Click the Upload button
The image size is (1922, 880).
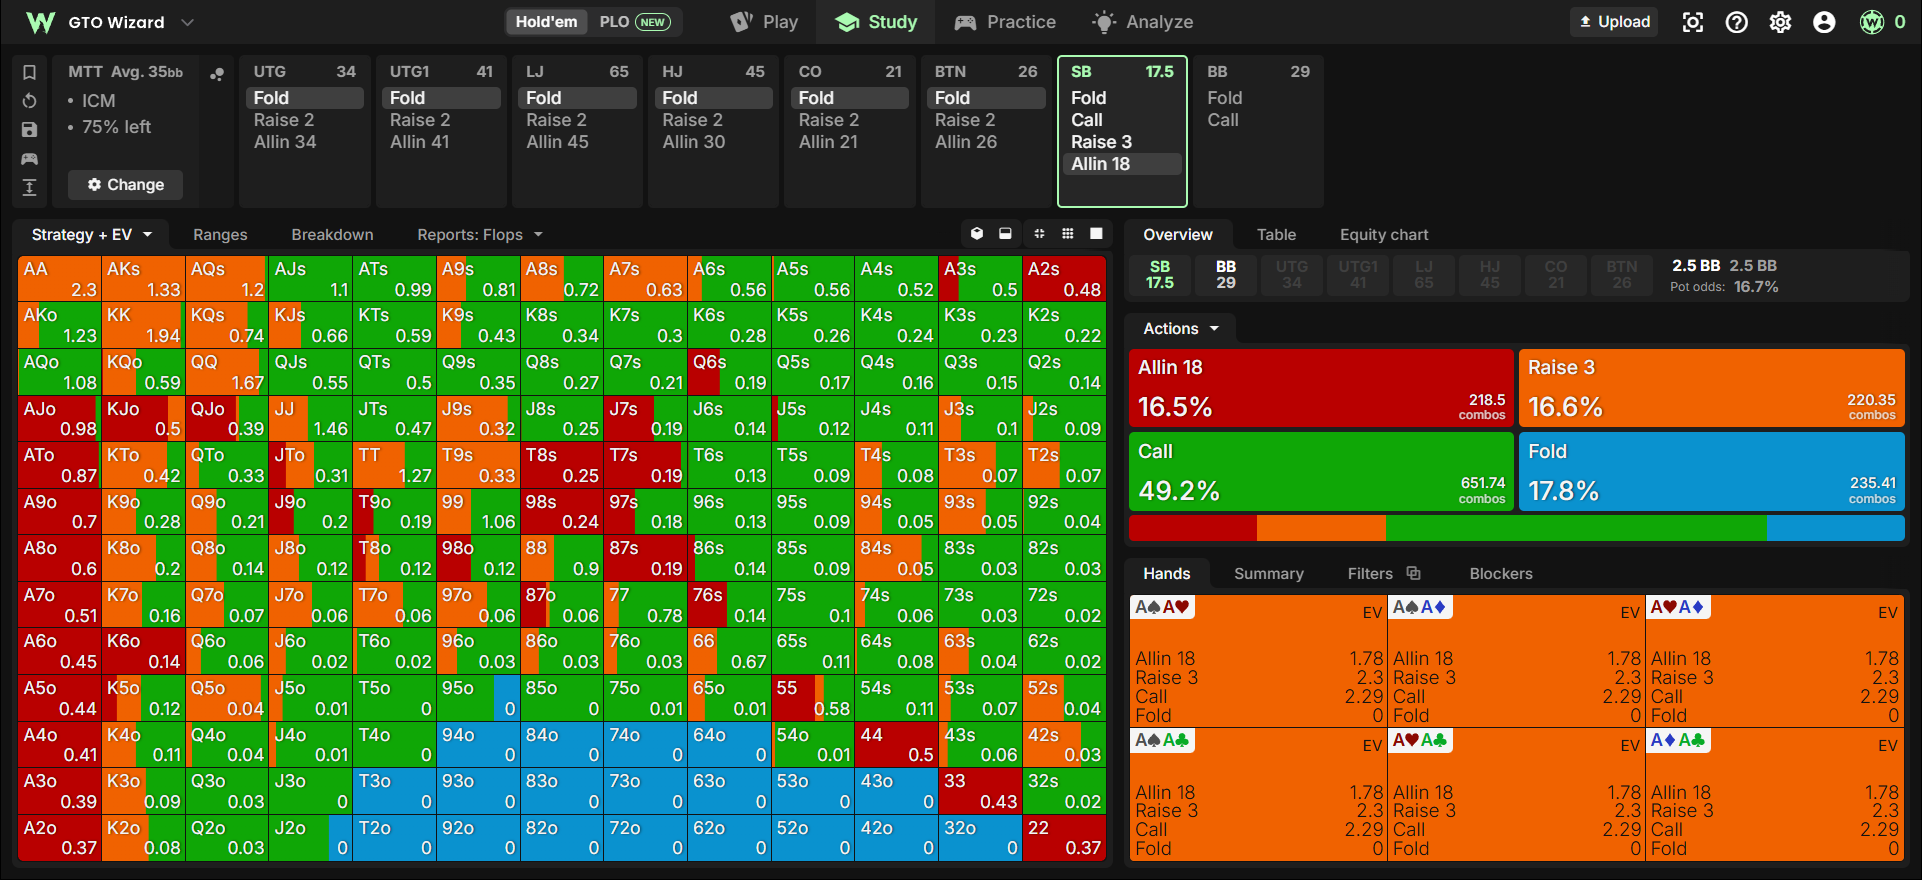click(1614, 22)
